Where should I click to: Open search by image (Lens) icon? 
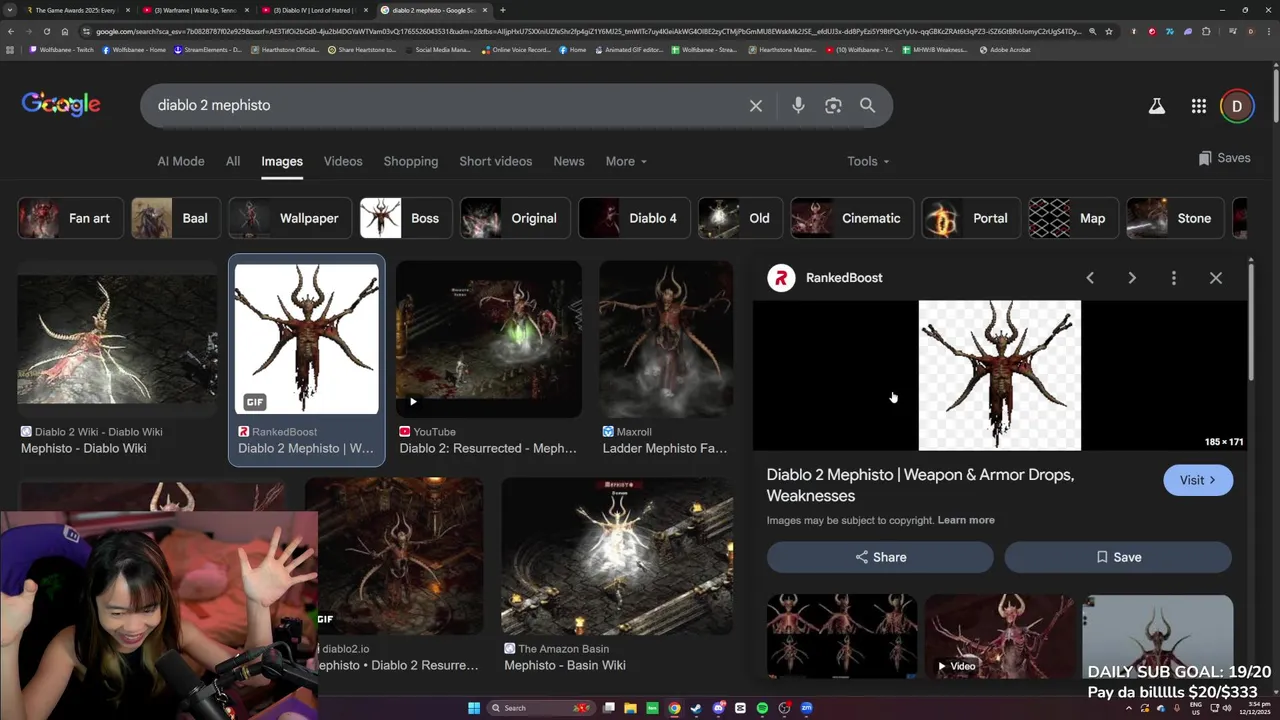(x=833, y=105)
